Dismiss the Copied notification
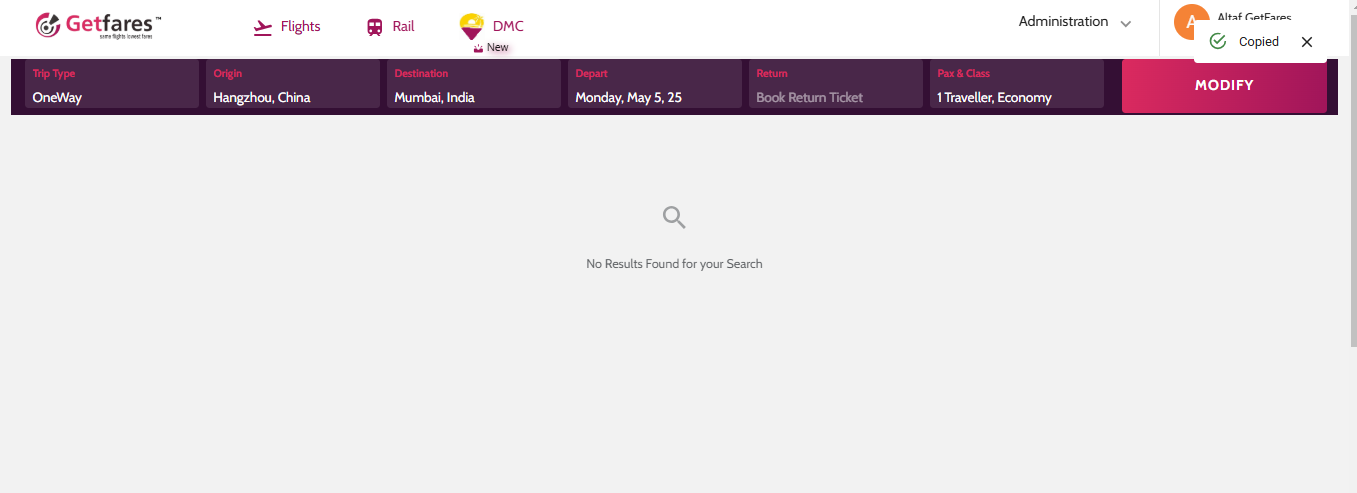The height and width of the screenshot is (493, 1357). [x=1306, y=42]
